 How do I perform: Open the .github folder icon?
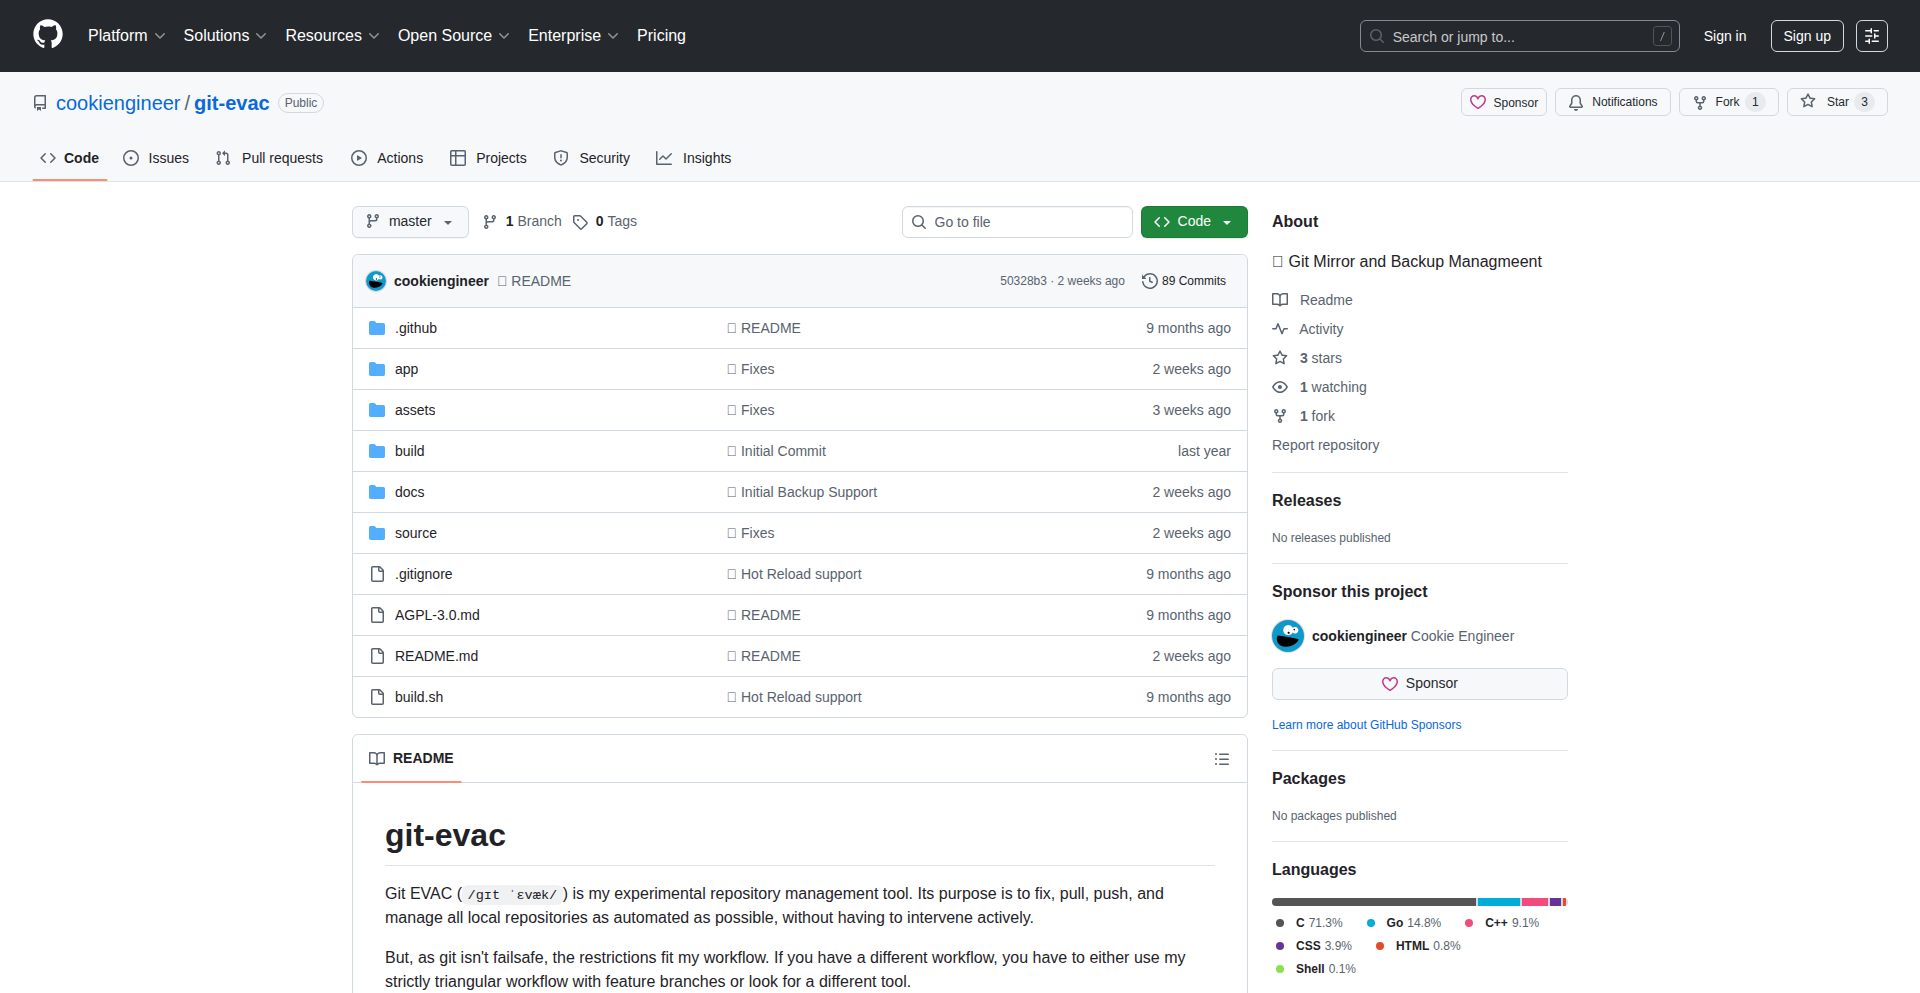[x=377, y=328]
